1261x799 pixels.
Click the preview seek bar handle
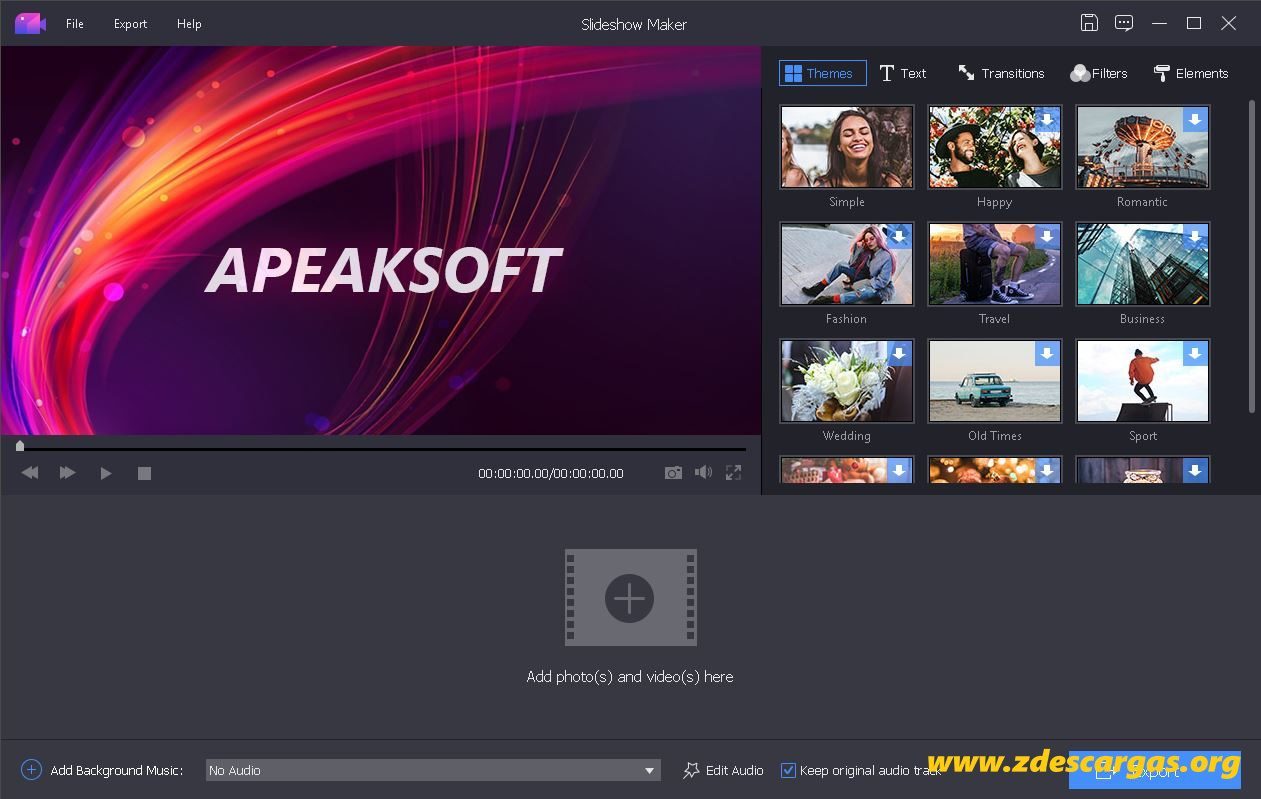20,446
